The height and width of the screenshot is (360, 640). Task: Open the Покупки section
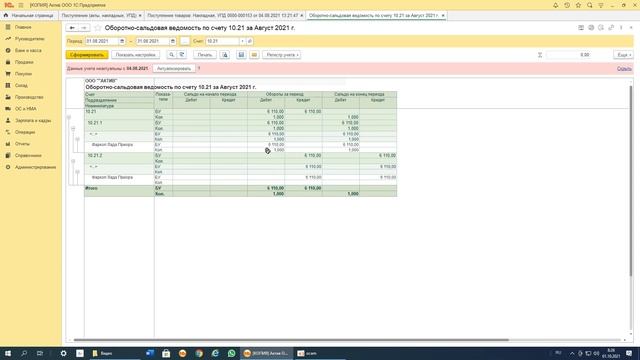[23, 74]
